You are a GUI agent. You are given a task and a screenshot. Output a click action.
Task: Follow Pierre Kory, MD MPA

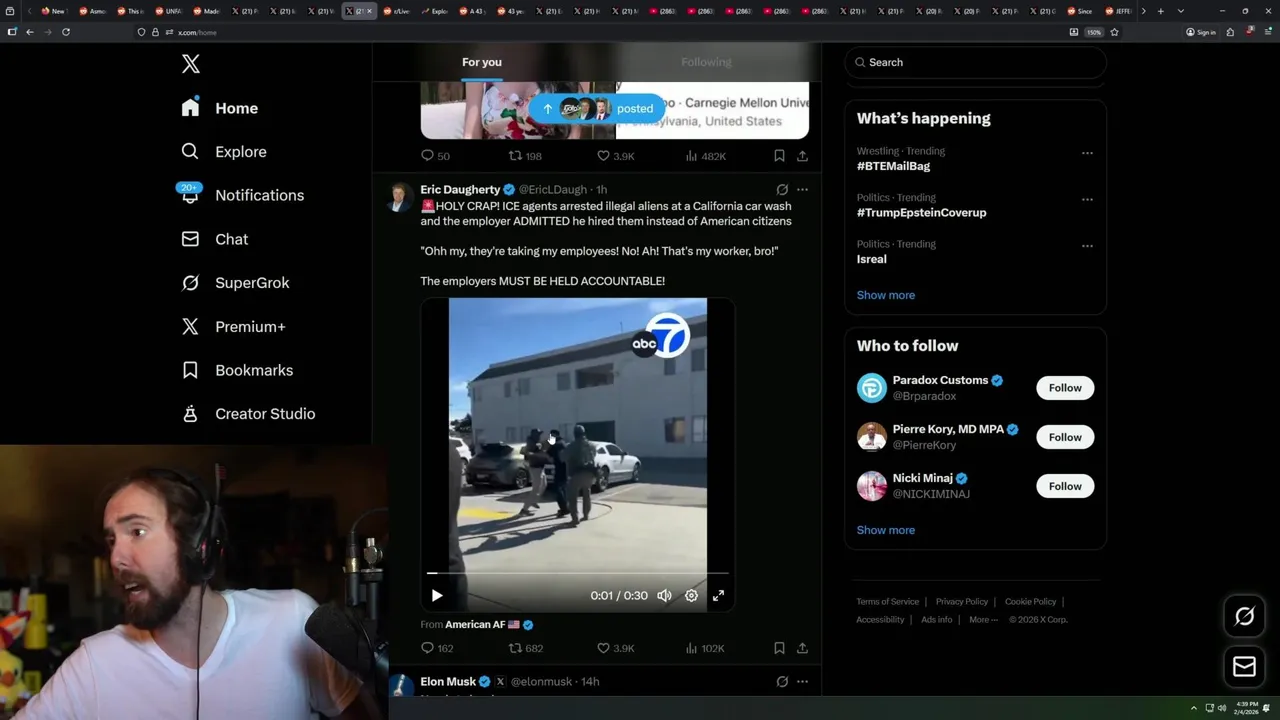click(1065, 437)
